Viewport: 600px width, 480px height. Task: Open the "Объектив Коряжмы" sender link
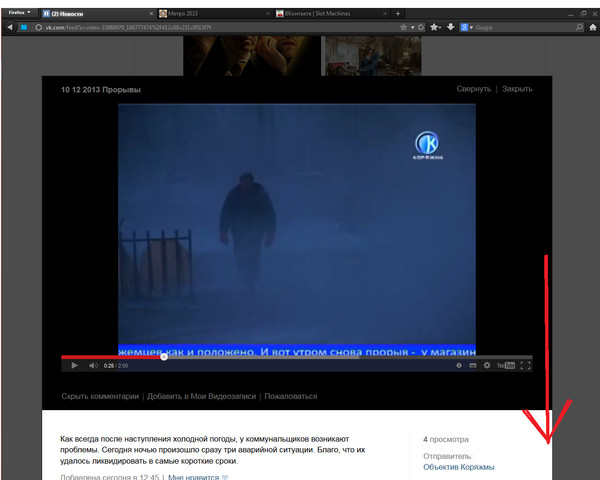point(458,467)
